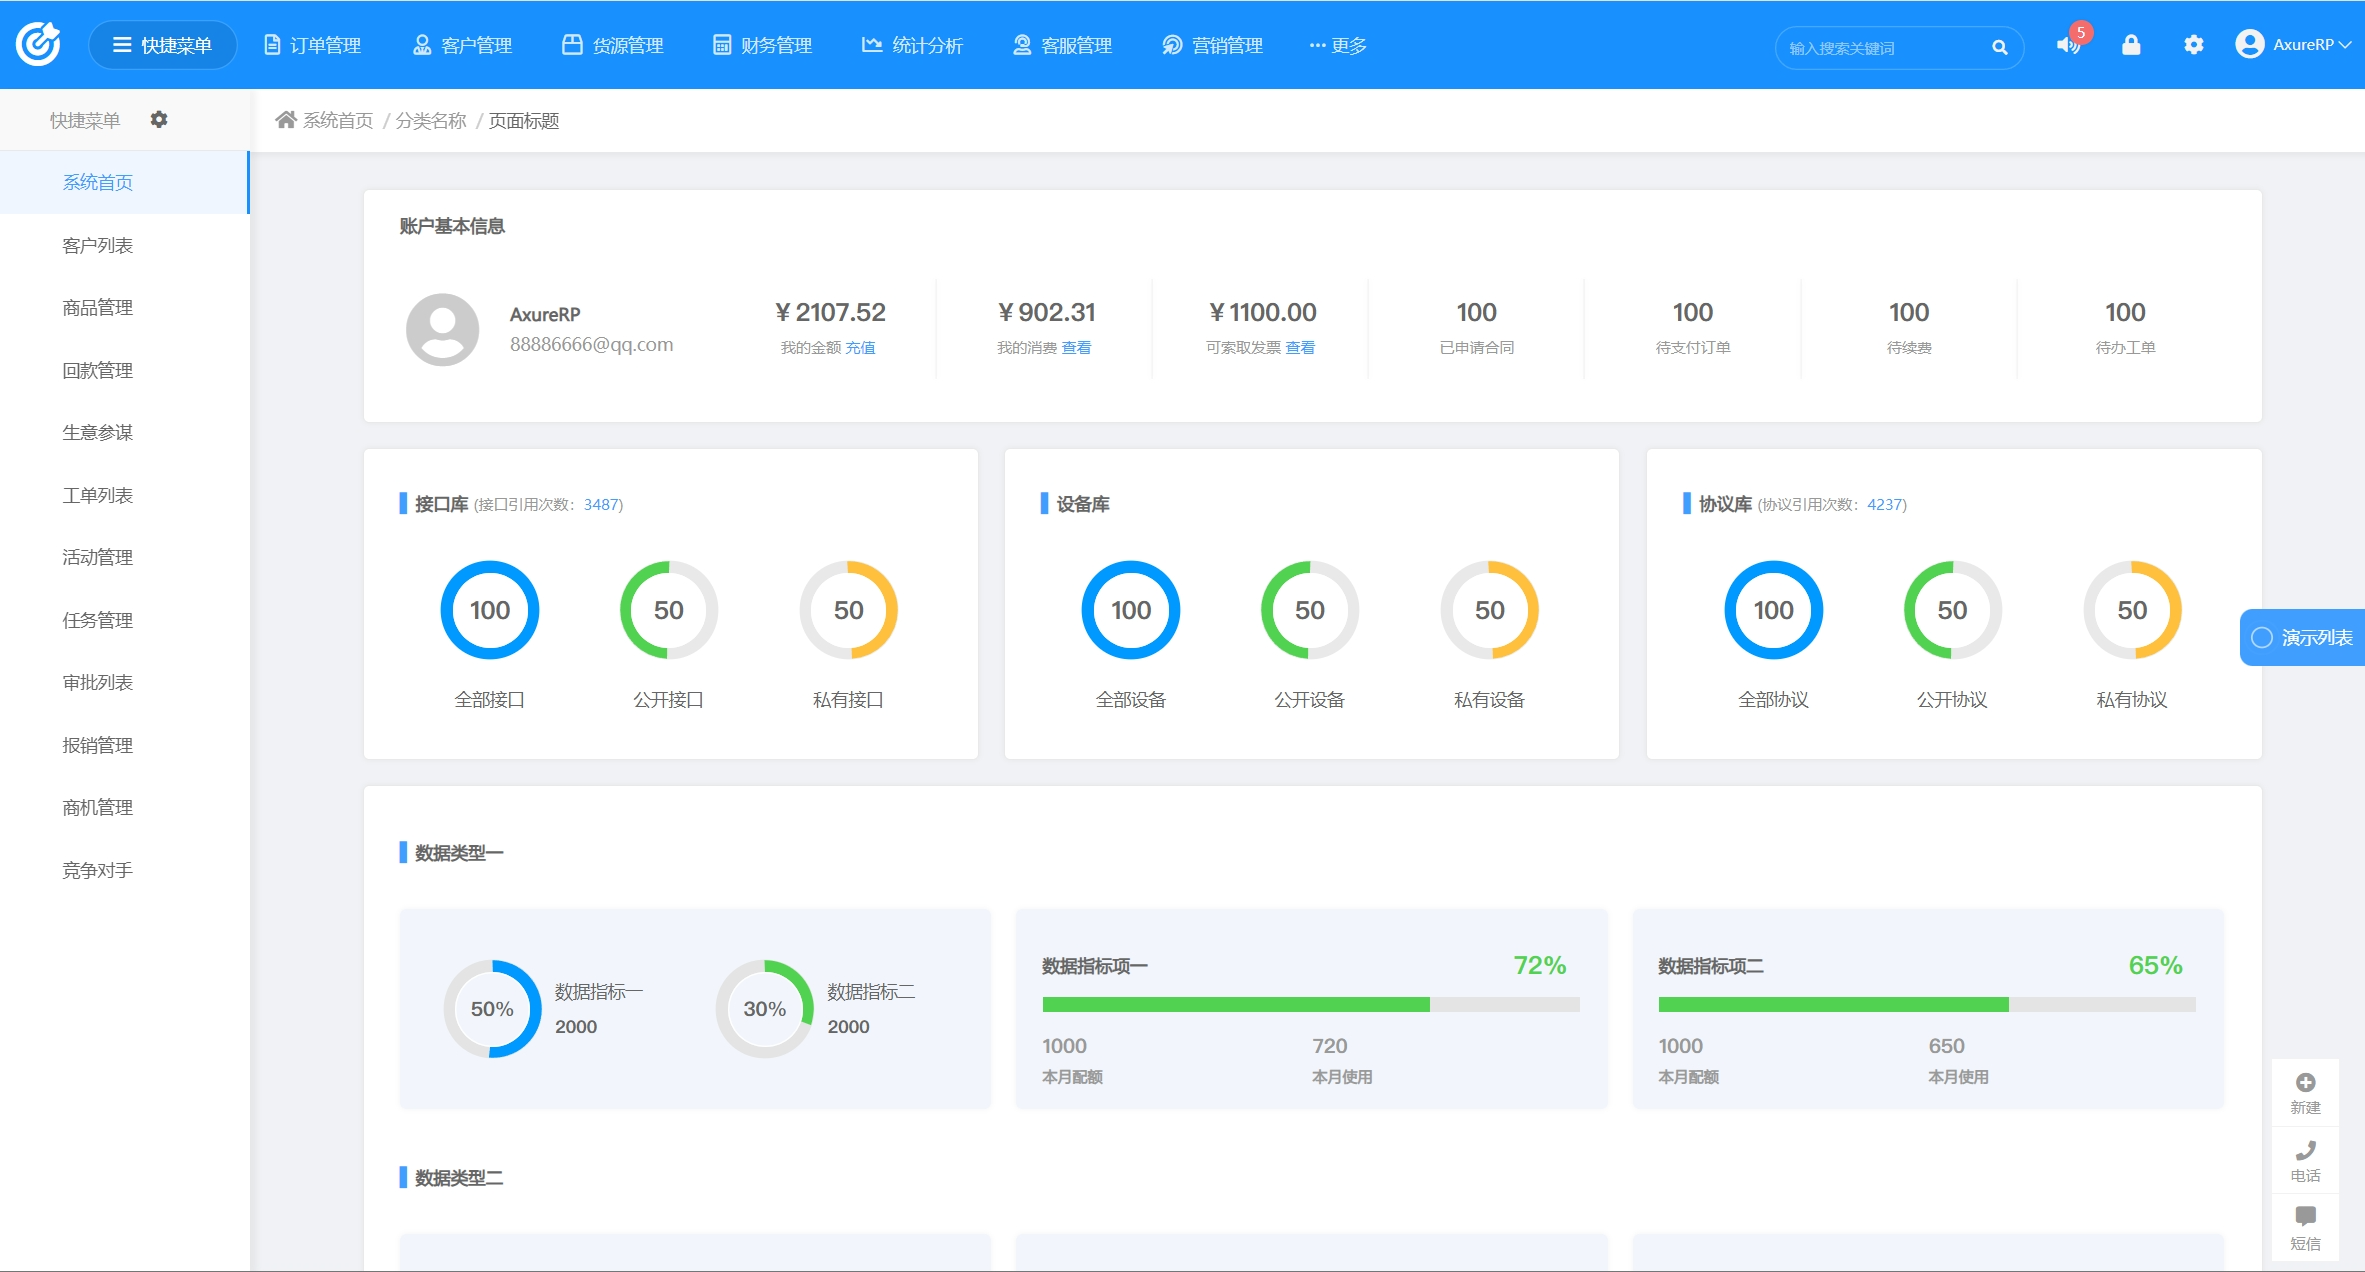Viewport: 2365px width, 1272px height.
Task: Select 竞争对手 in the sidebar
Action: [x=124, y=870]
